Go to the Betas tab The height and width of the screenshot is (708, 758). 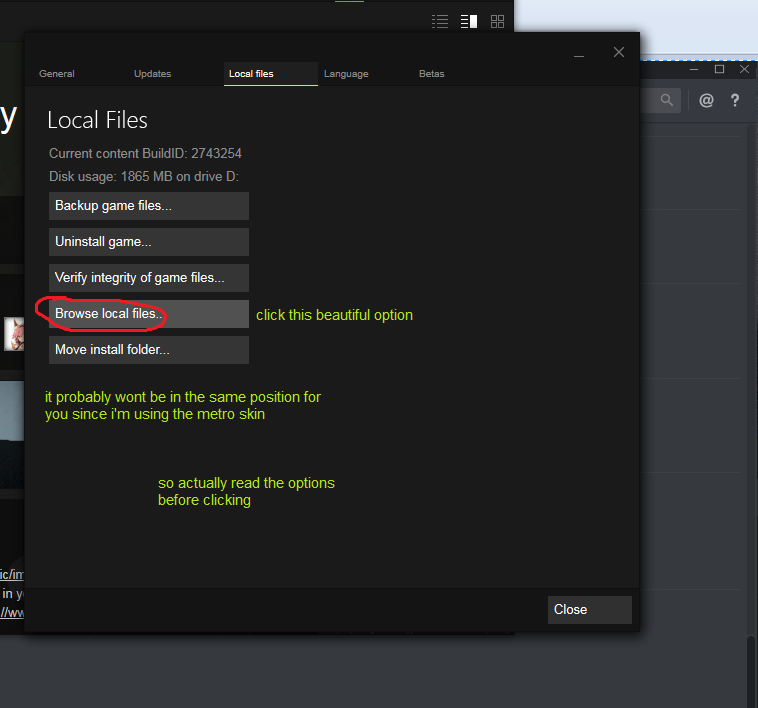(x=432, y=74)
